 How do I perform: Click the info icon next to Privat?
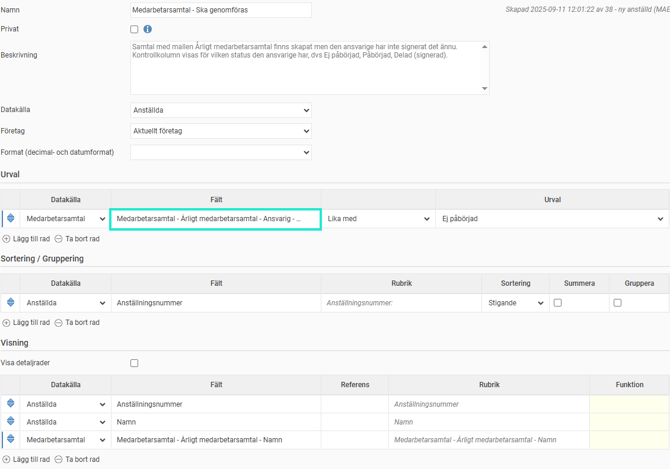click(x=148, y=30)
